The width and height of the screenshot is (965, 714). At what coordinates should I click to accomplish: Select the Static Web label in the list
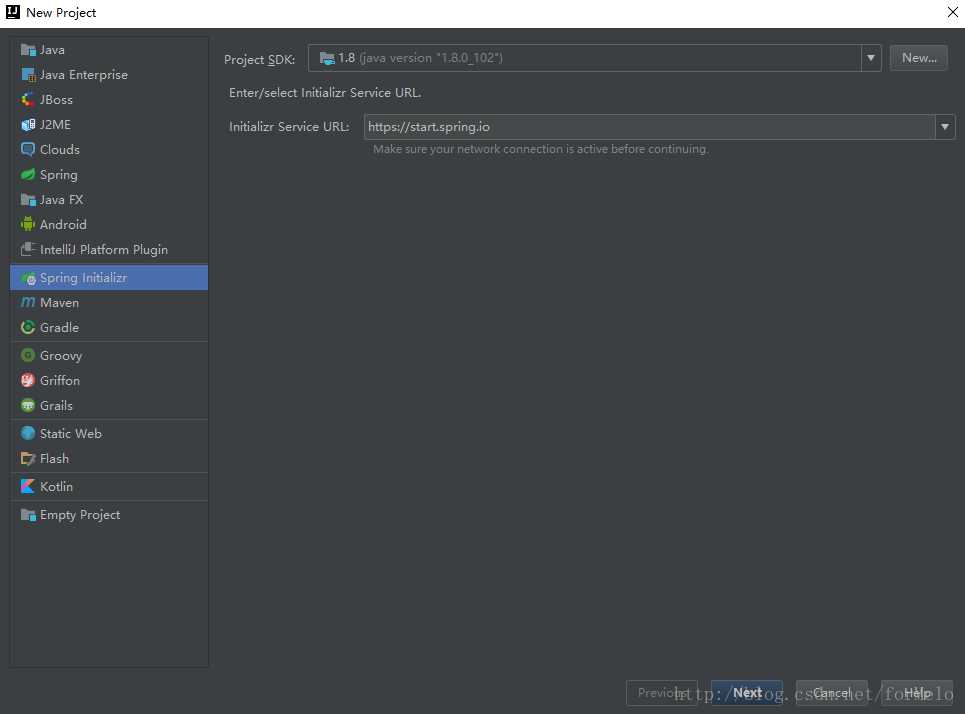point(71,433)
